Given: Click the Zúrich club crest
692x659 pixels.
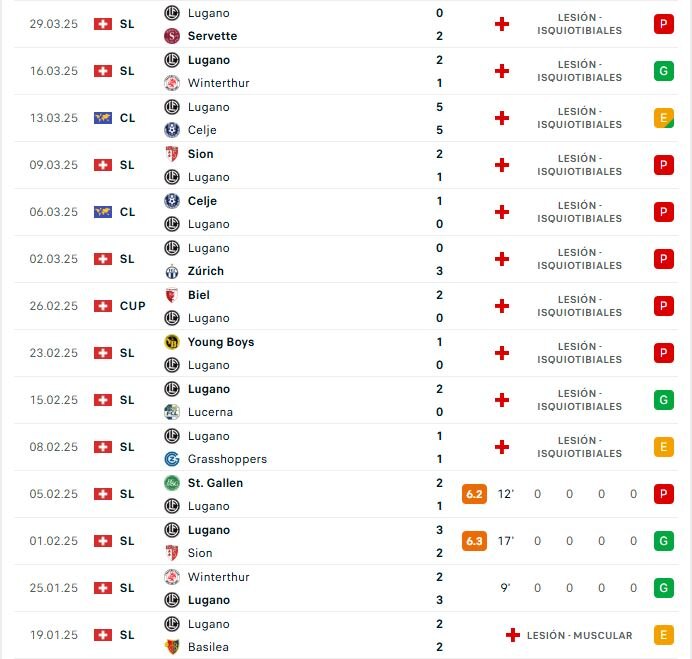Looking at the screenshot, I should point(172,271).
